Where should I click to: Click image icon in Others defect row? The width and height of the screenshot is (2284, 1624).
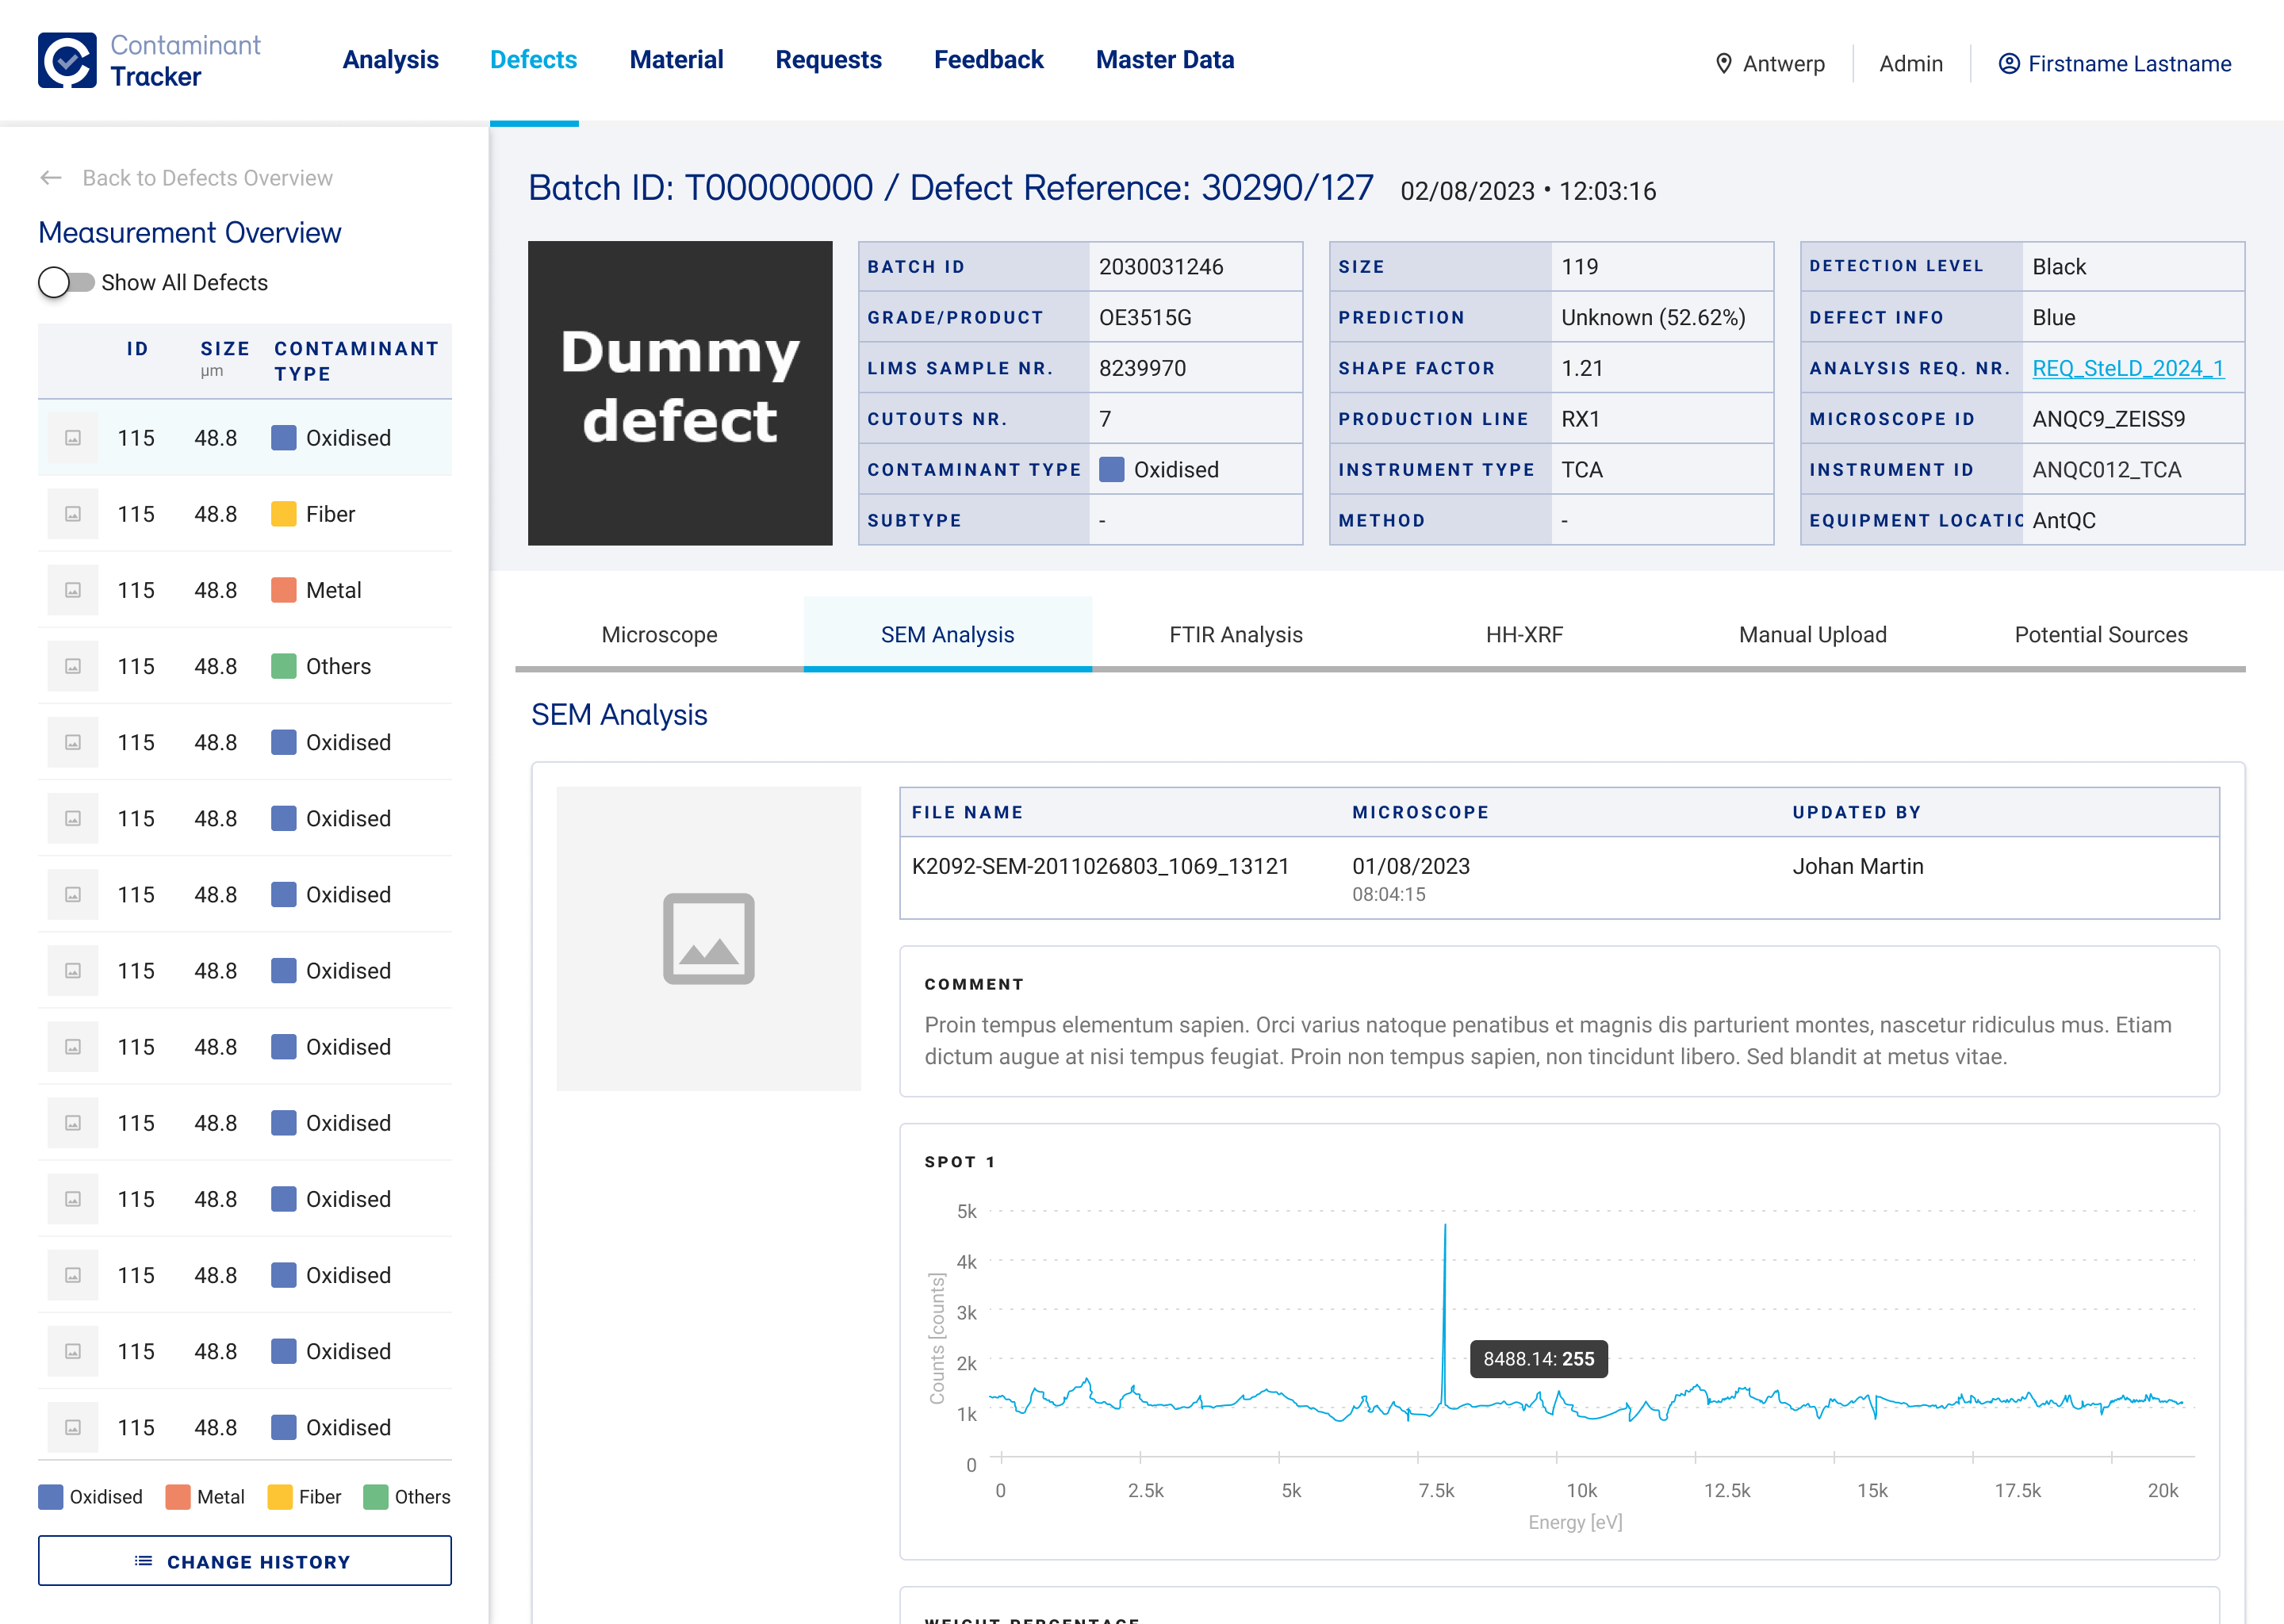pyautogui.click(x=73, y=666)
